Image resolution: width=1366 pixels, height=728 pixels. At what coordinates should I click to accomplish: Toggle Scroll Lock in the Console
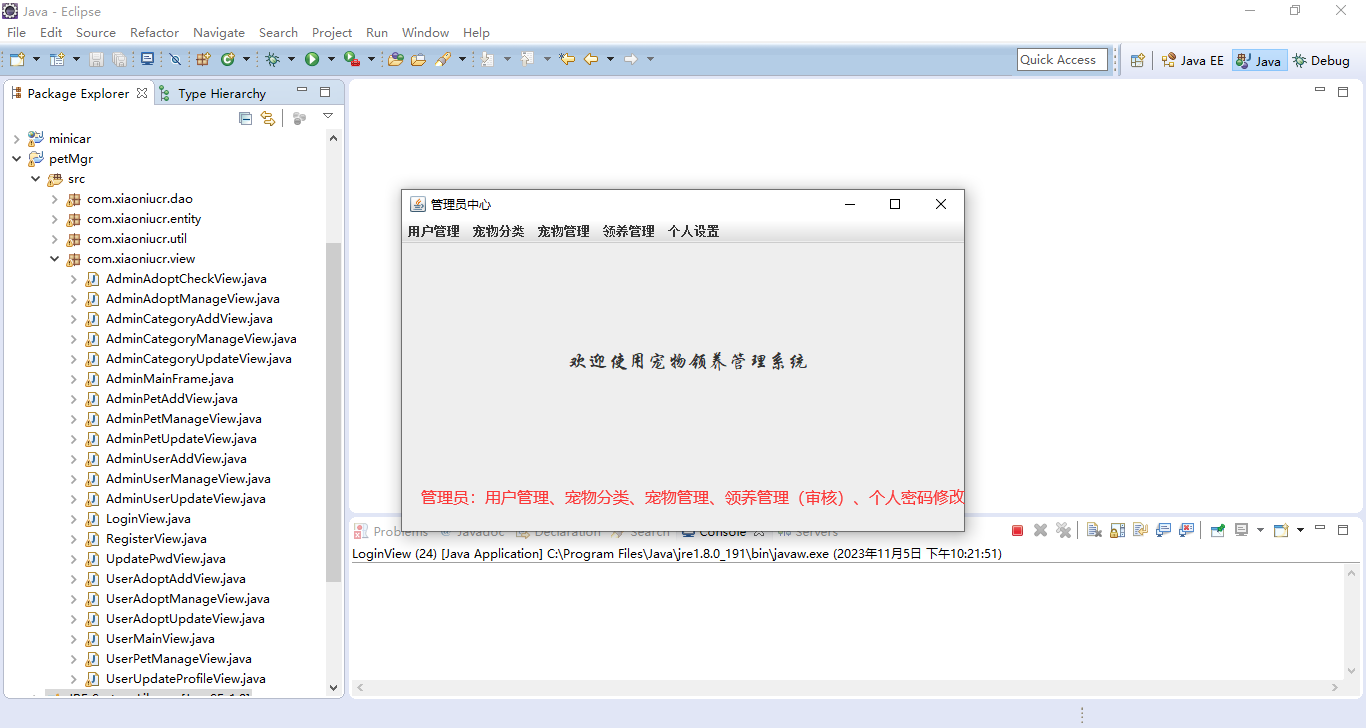1117,531
